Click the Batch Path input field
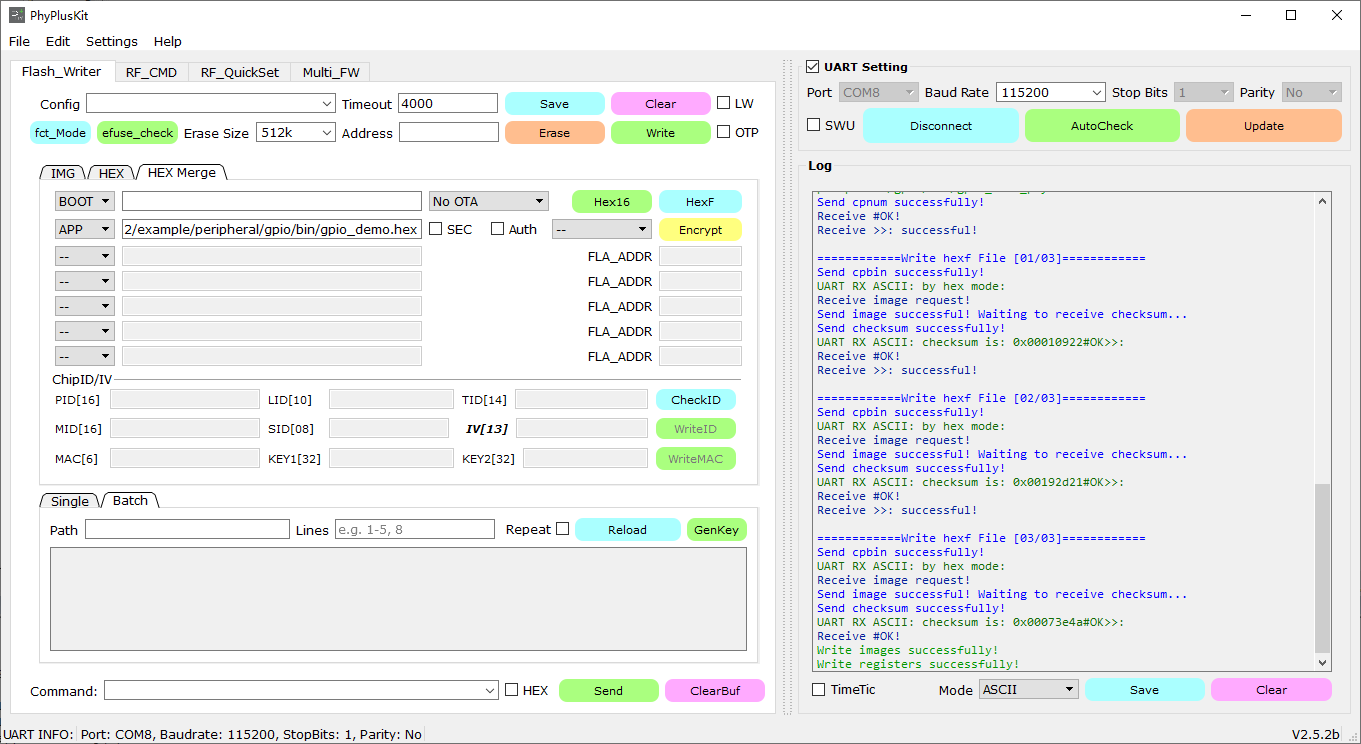Screen dimensions: 1361x744 point(187,529)
